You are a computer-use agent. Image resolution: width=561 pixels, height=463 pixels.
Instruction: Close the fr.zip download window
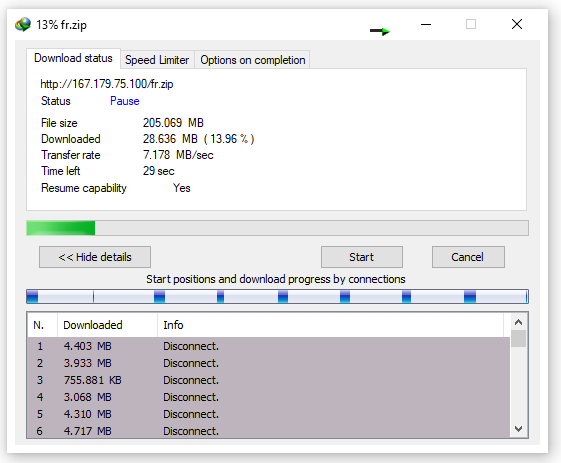(x=517, y=24)
